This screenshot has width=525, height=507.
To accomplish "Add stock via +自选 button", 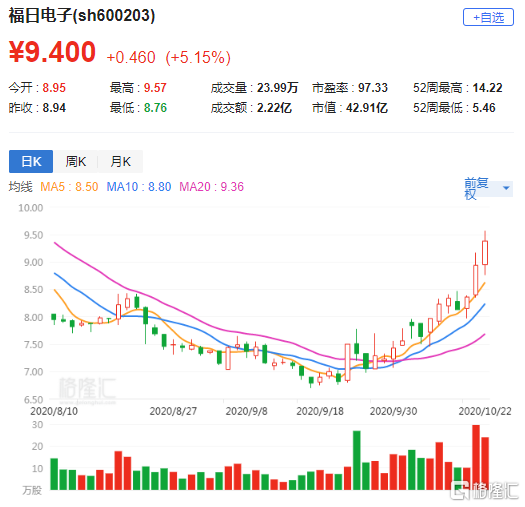I will [x=488, y=17].
